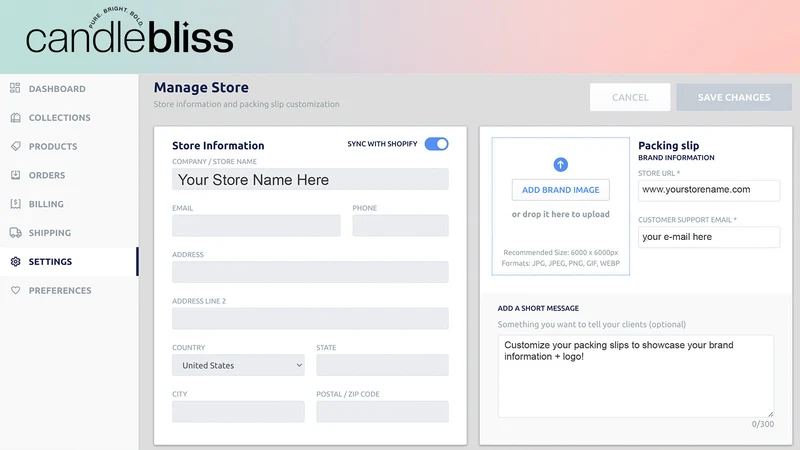Screen dimensions: 800x450
Task: Click the Billing receipt icon
Action: (x=15, y=204)
